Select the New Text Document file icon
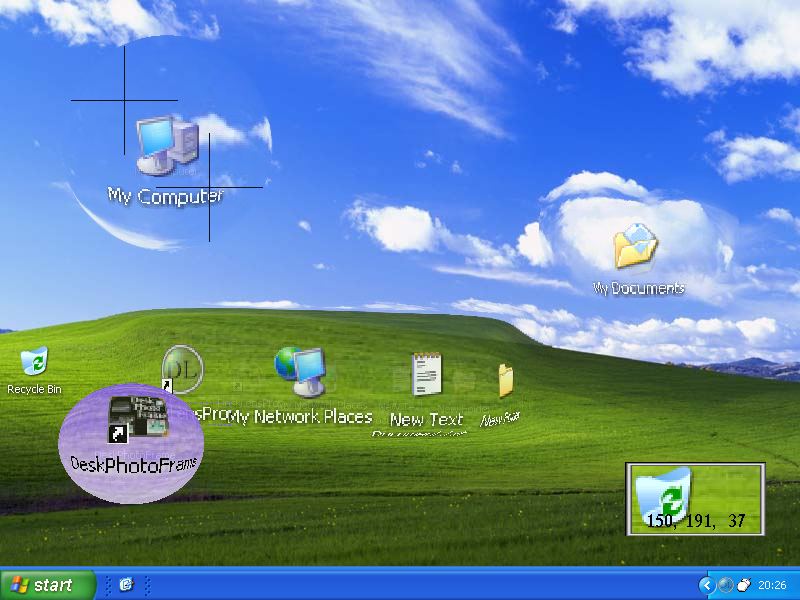Viewport: 800px width, 600px height. click(426, 375)
